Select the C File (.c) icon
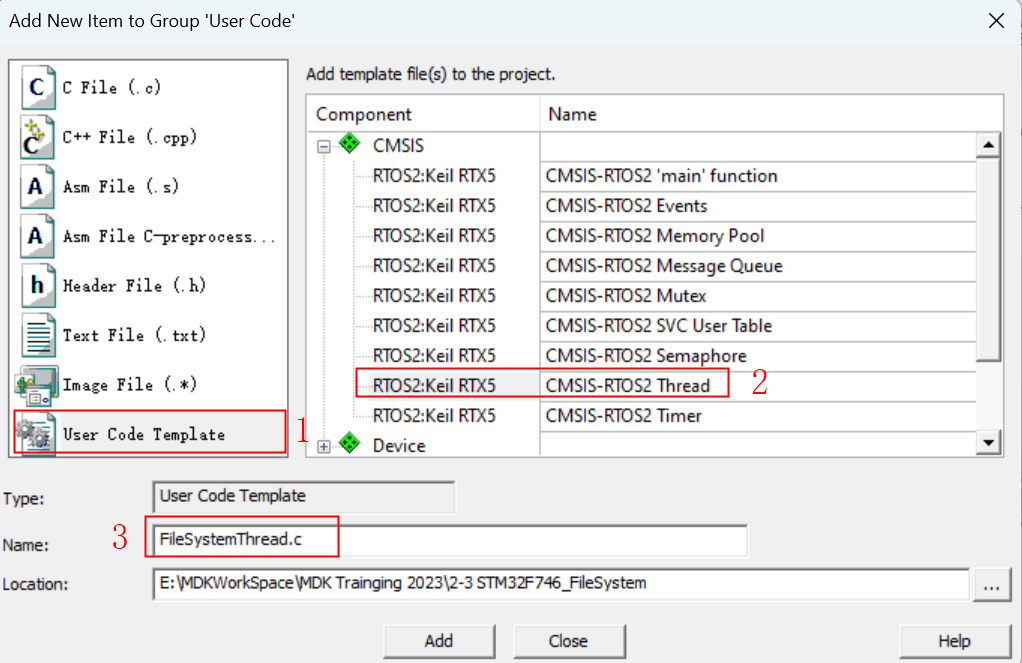Screen dimensions: 1022x663 coord(37,88)
